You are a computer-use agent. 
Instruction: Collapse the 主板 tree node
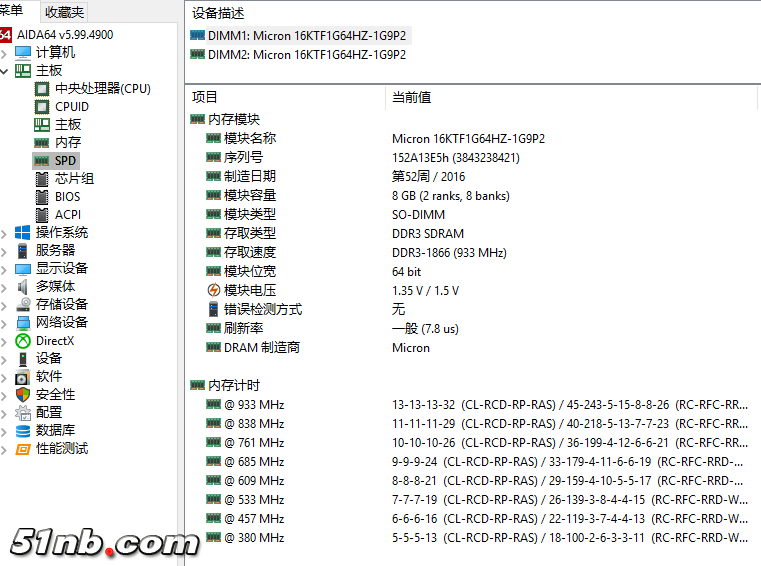[x=6, y=71]
